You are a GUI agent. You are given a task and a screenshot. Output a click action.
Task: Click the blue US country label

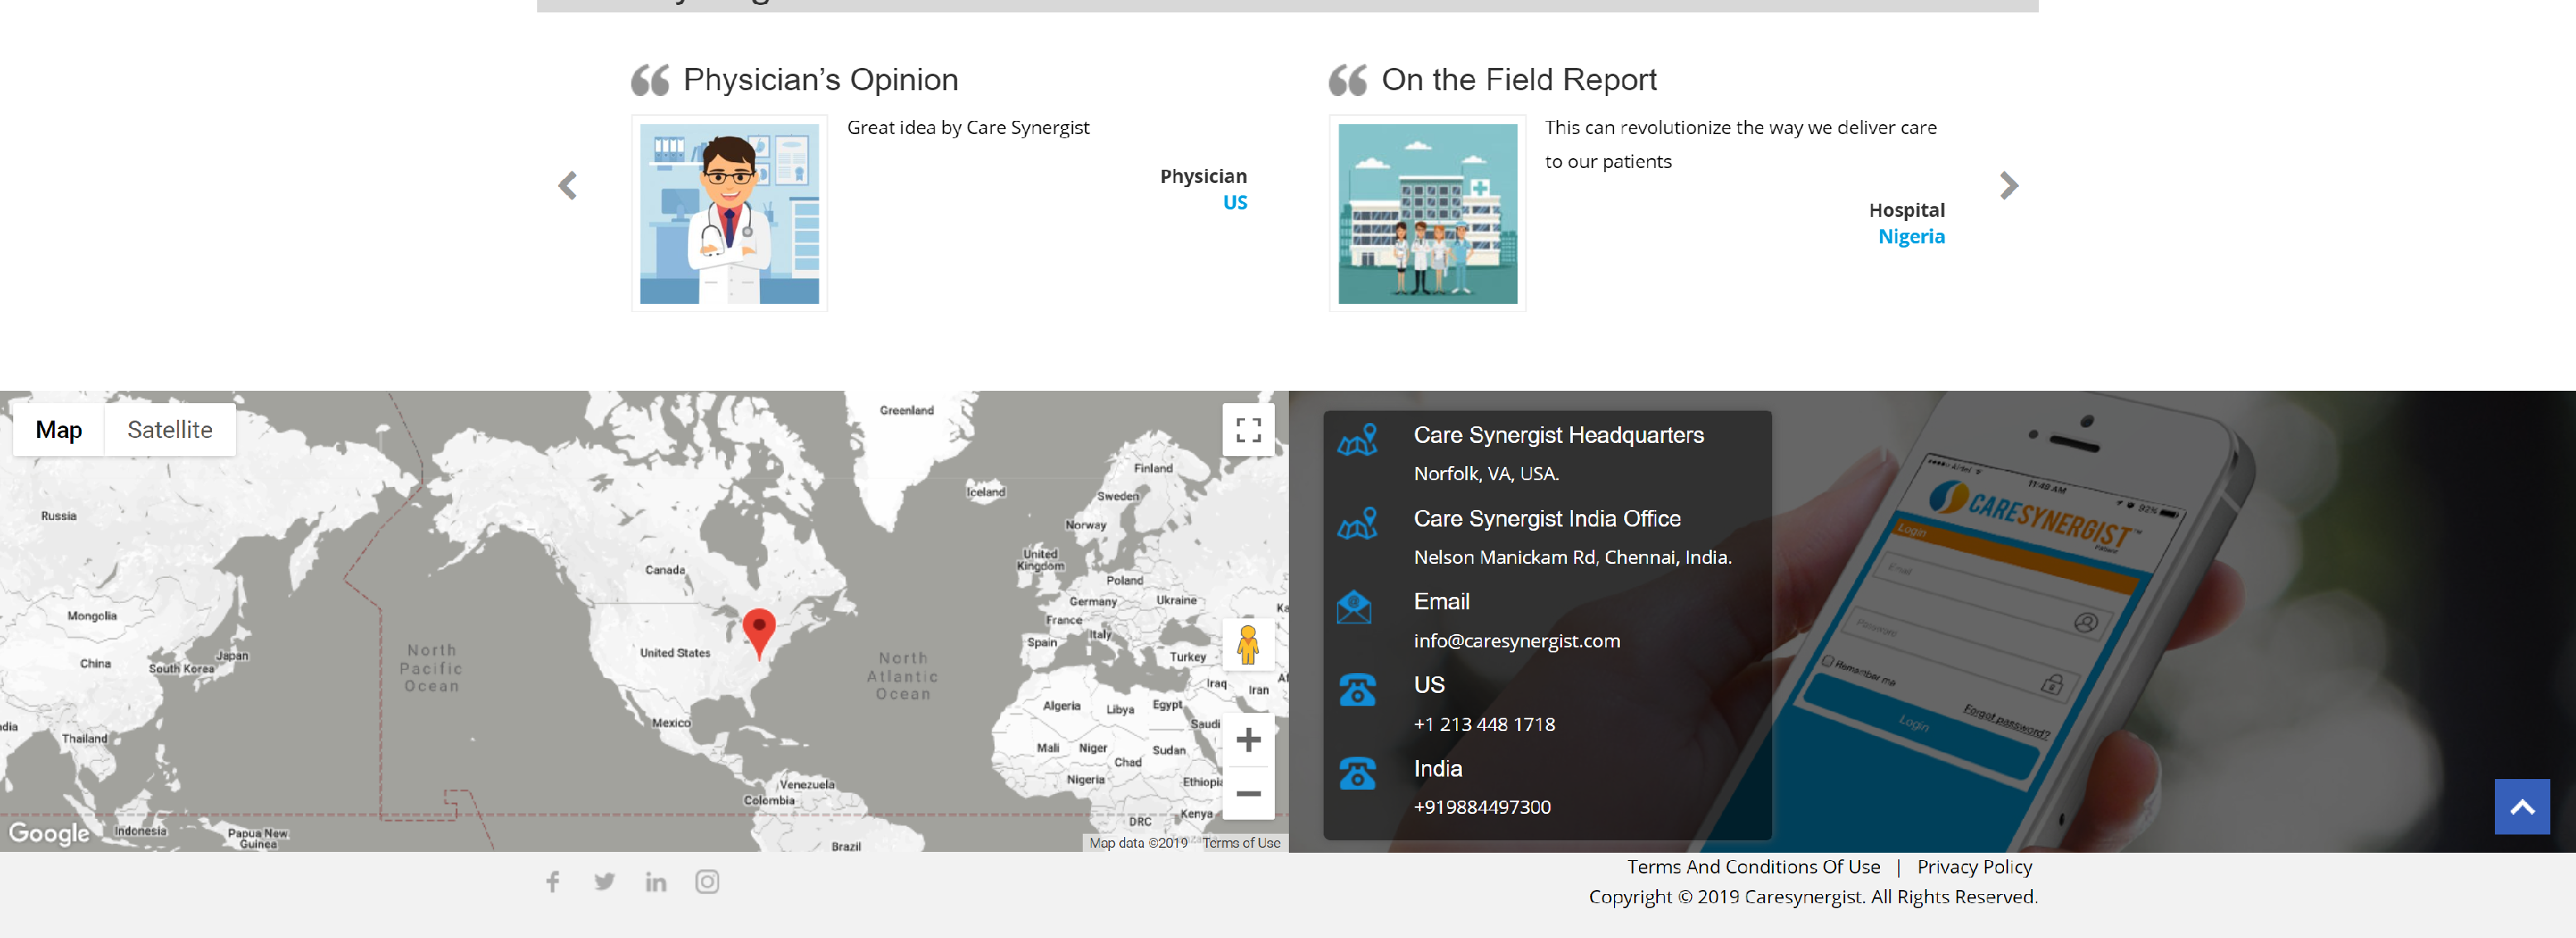(1235, 203)
